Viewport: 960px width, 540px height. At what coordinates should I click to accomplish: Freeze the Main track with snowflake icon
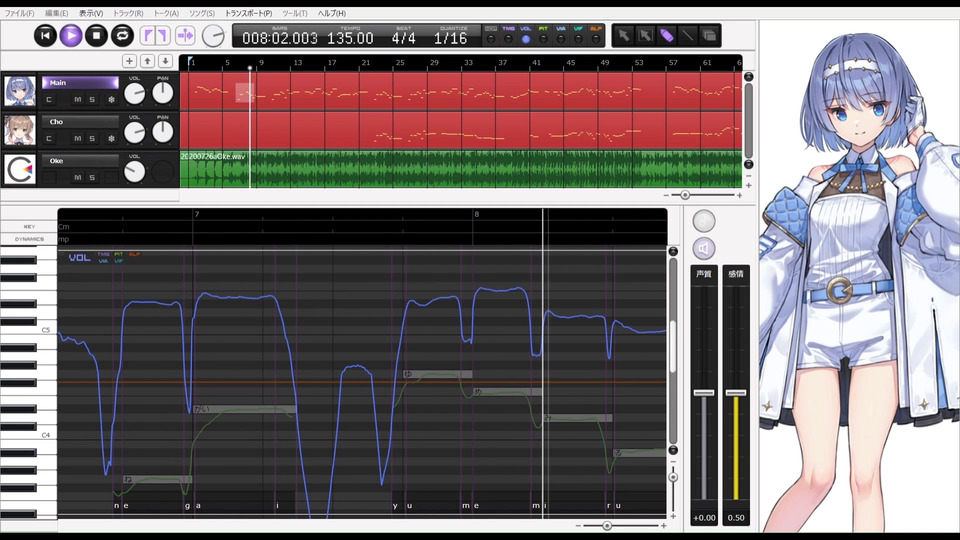(x=111, y=99)
